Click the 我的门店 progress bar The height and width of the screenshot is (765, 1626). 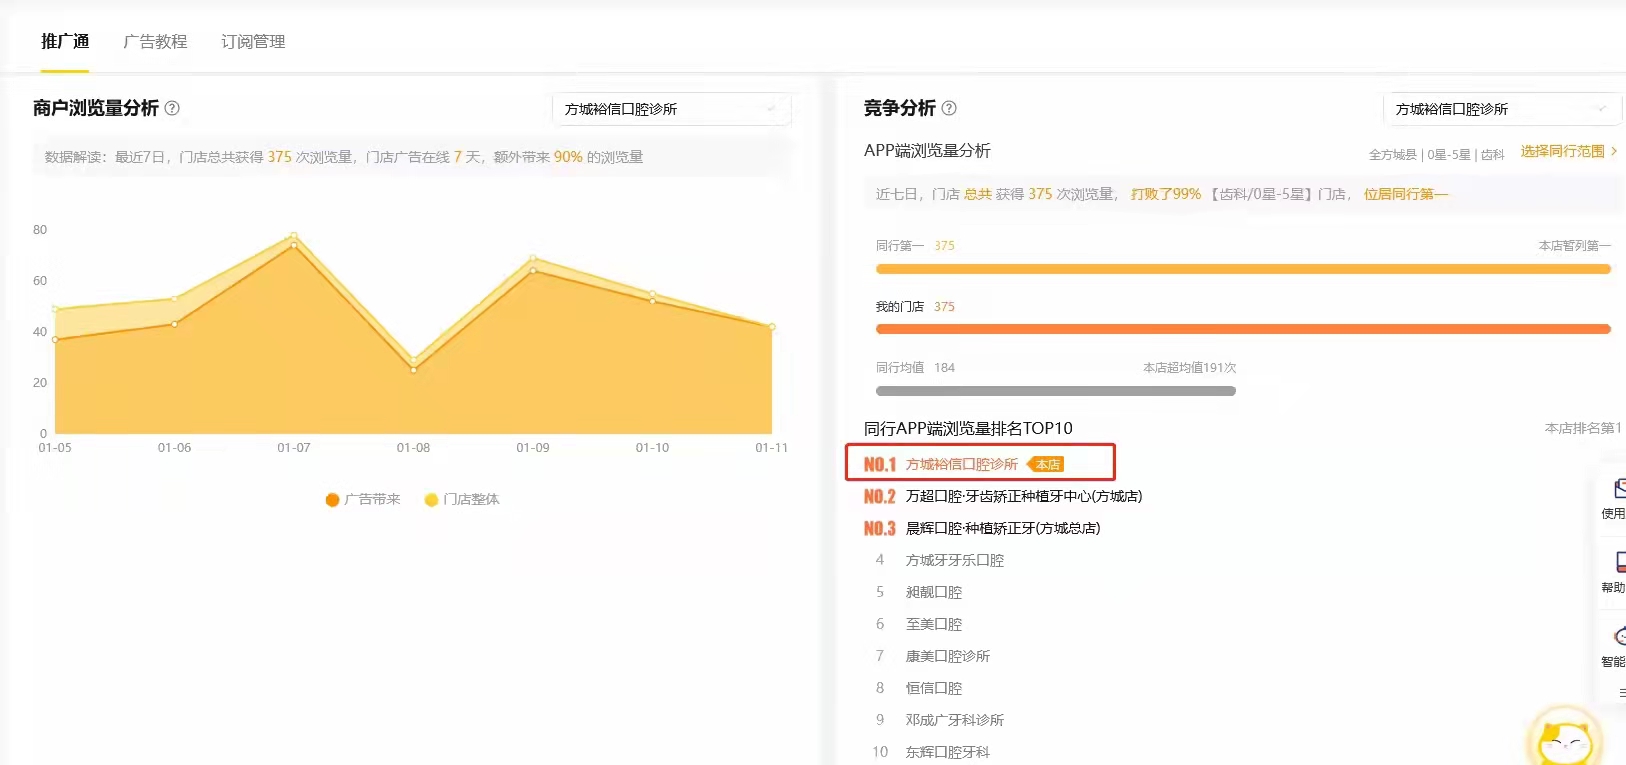[1243, 329]
